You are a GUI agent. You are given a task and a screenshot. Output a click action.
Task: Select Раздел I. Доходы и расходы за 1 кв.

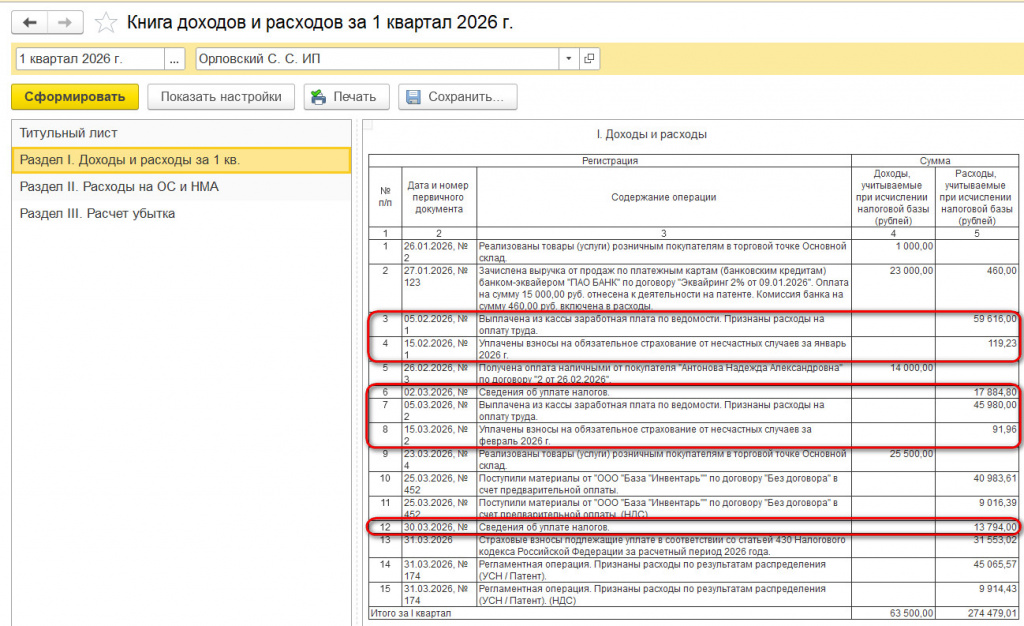(x=181, y=160)
